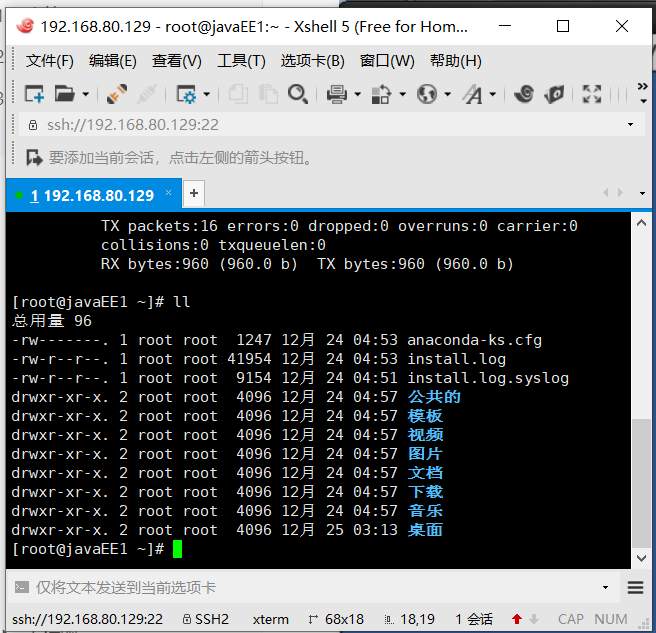Click the Copy toolbar icon
656x633 pixels.
[238, 94]
